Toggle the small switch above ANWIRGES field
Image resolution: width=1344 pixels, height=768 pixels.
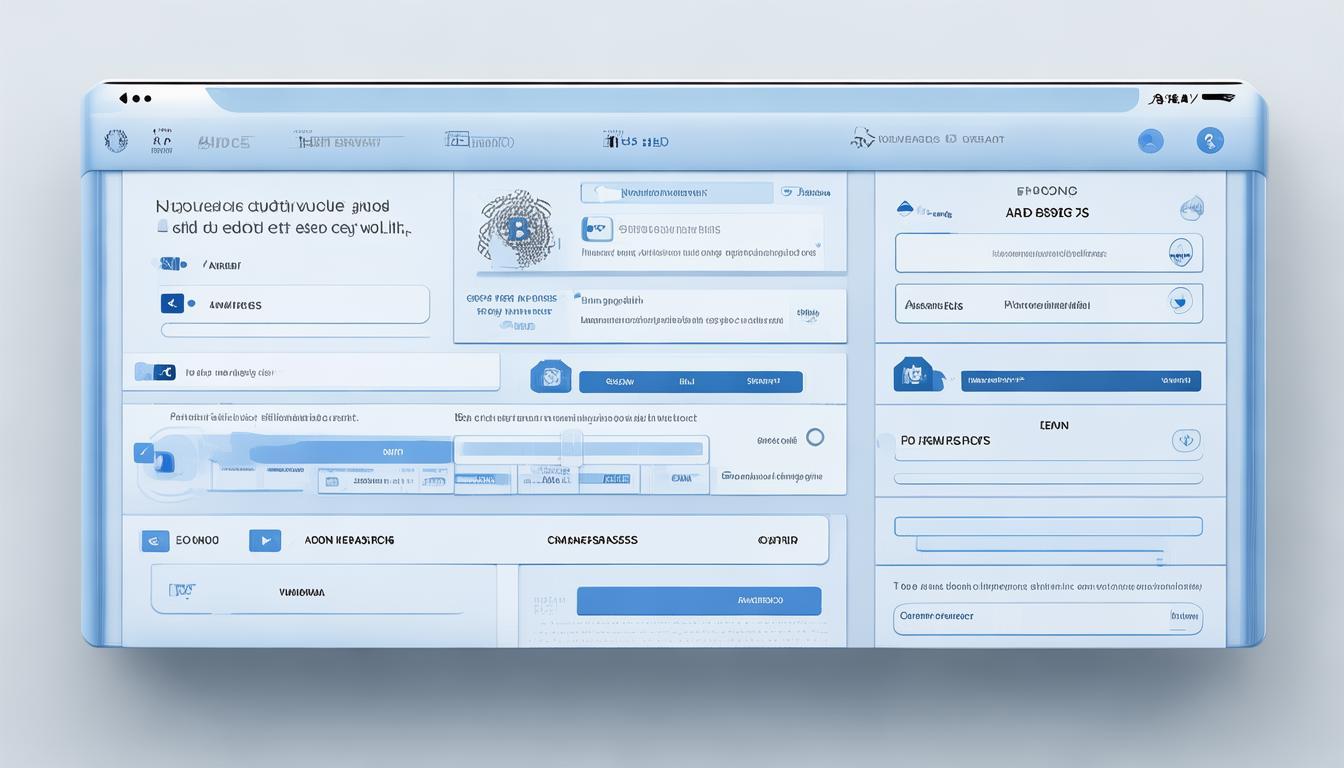tap(169, 264)
